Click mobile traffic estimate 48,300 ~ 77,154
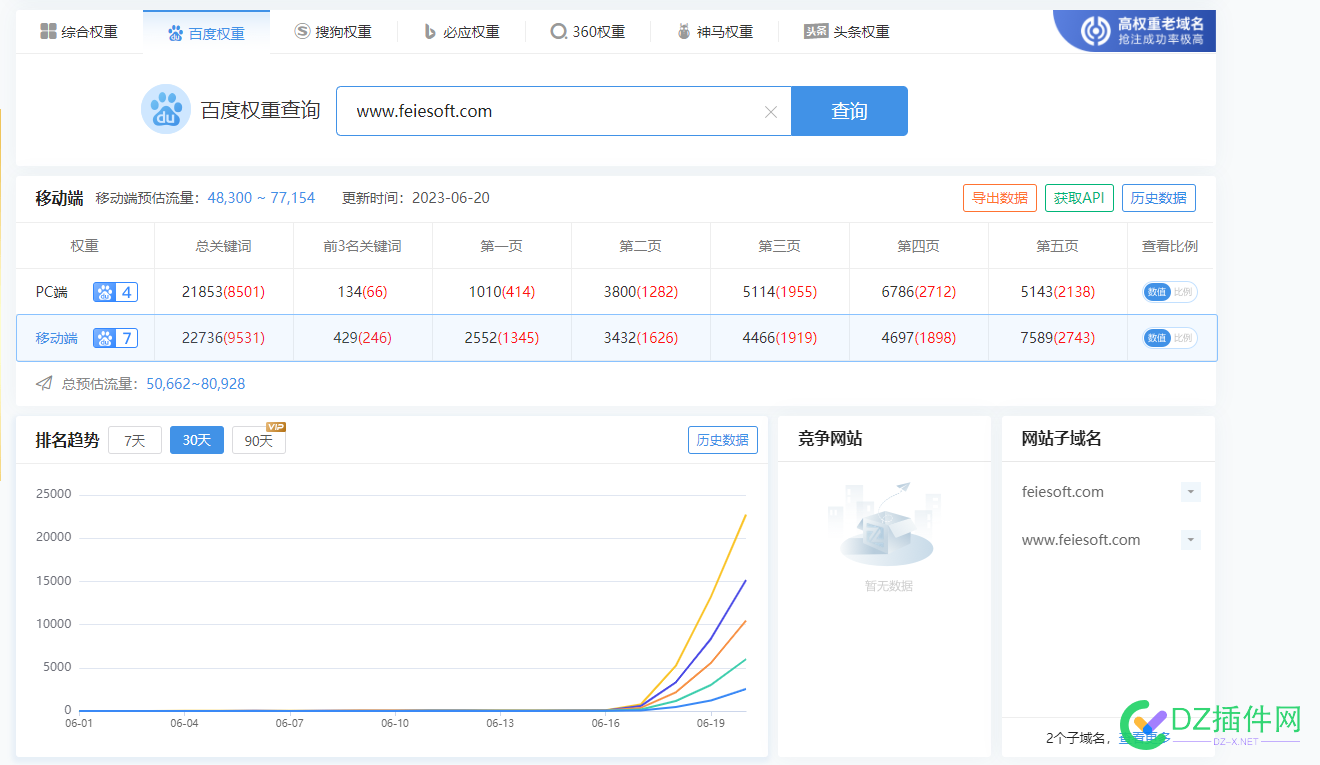Screen dimensions: 1320x765 [261, 198]
